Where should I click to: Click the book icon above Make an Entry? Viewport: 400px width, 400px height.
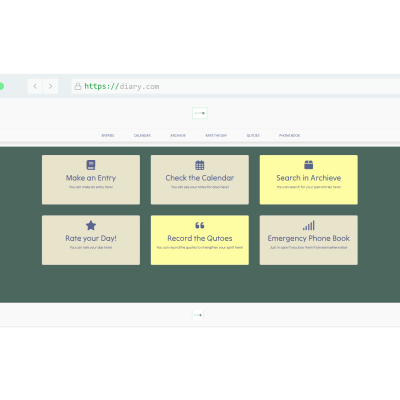point(91,165)
